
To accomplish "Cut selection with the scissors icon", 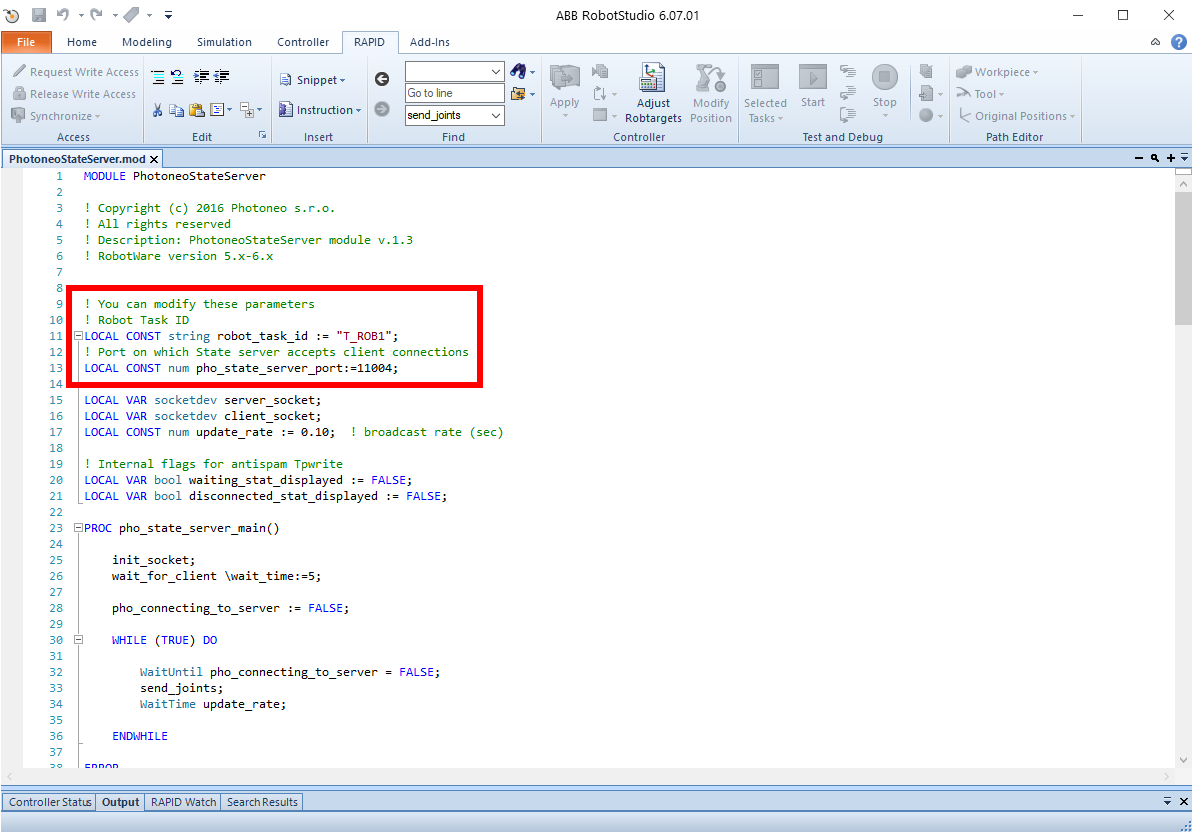I will click(x=157, y=110).
